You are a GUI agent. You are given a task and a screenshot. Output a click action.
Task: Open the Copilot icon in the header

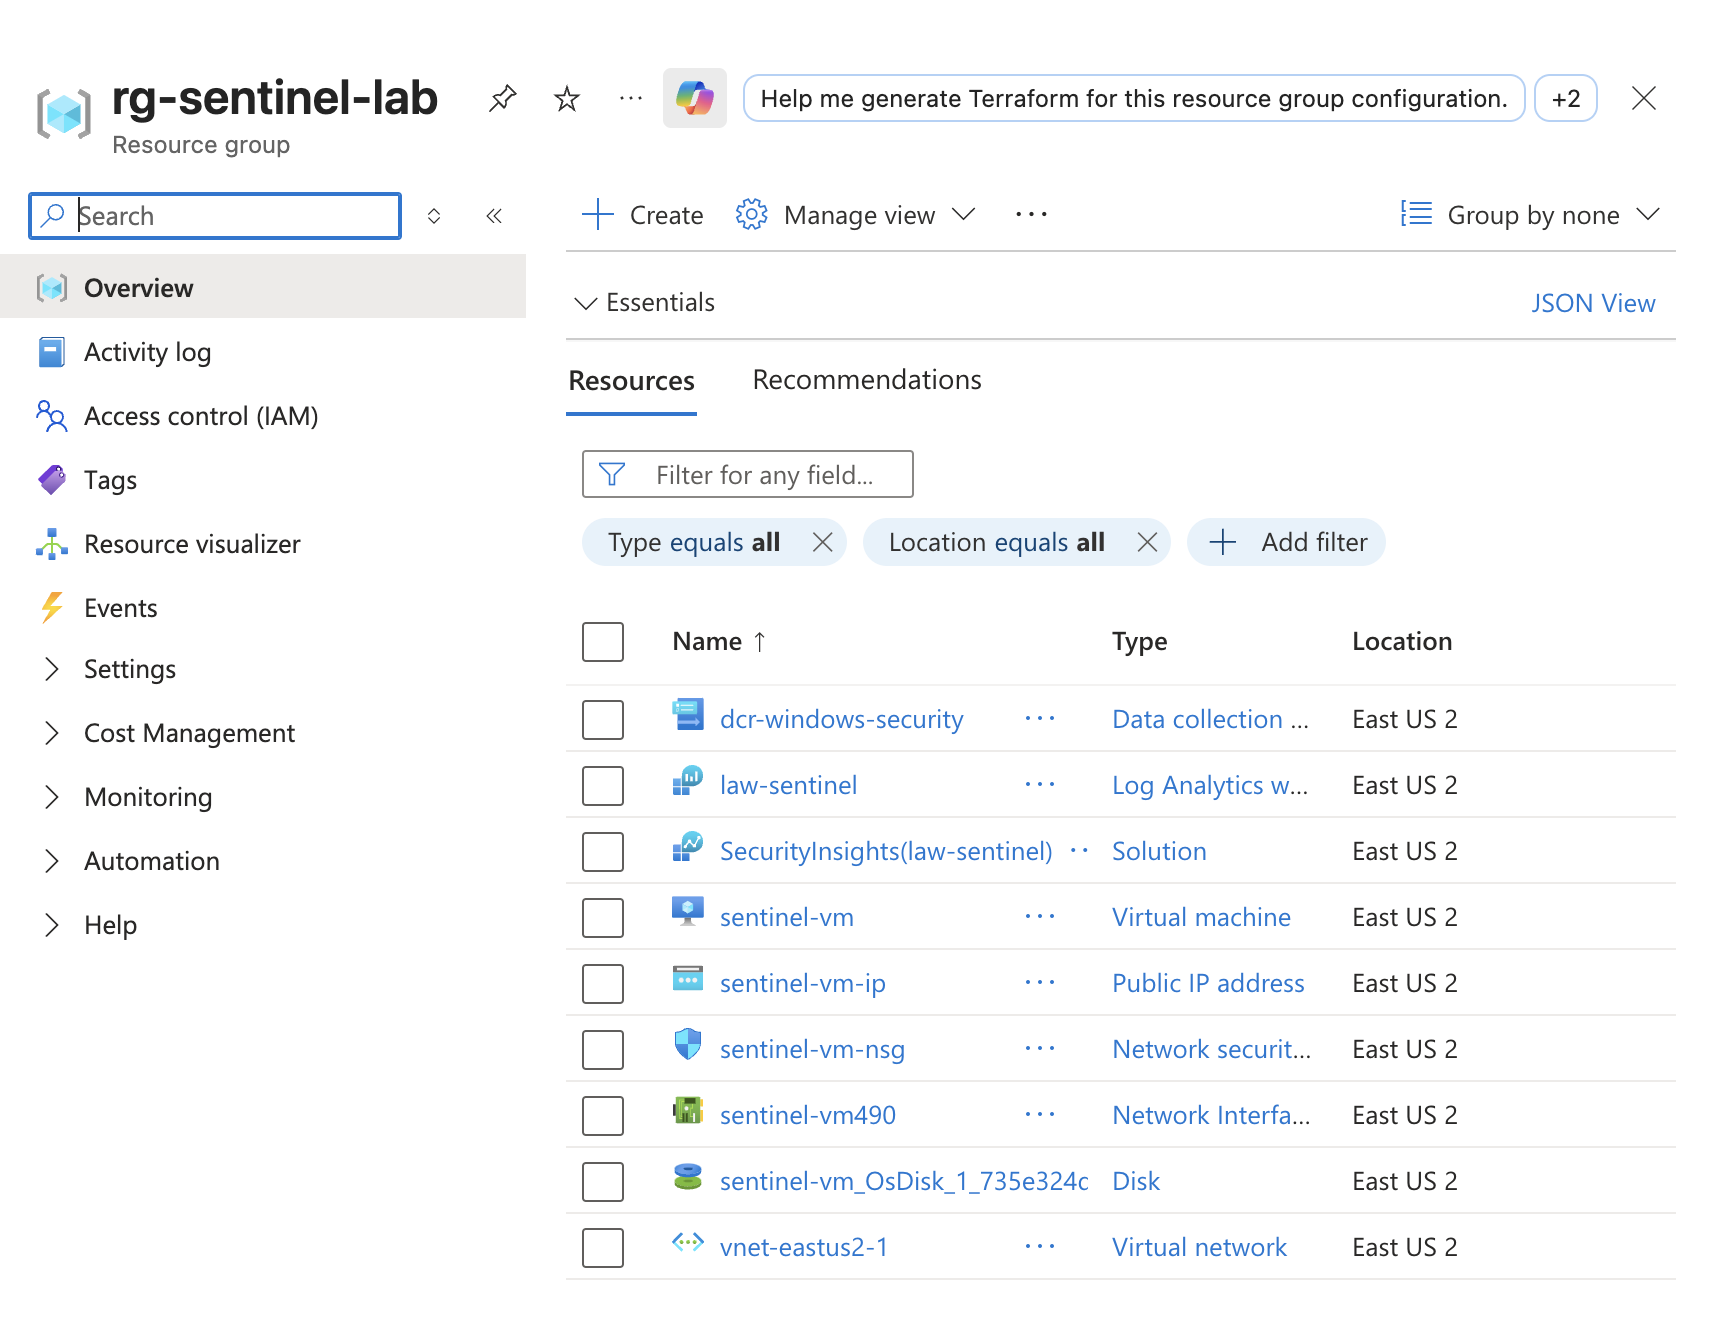coord(695,98)
